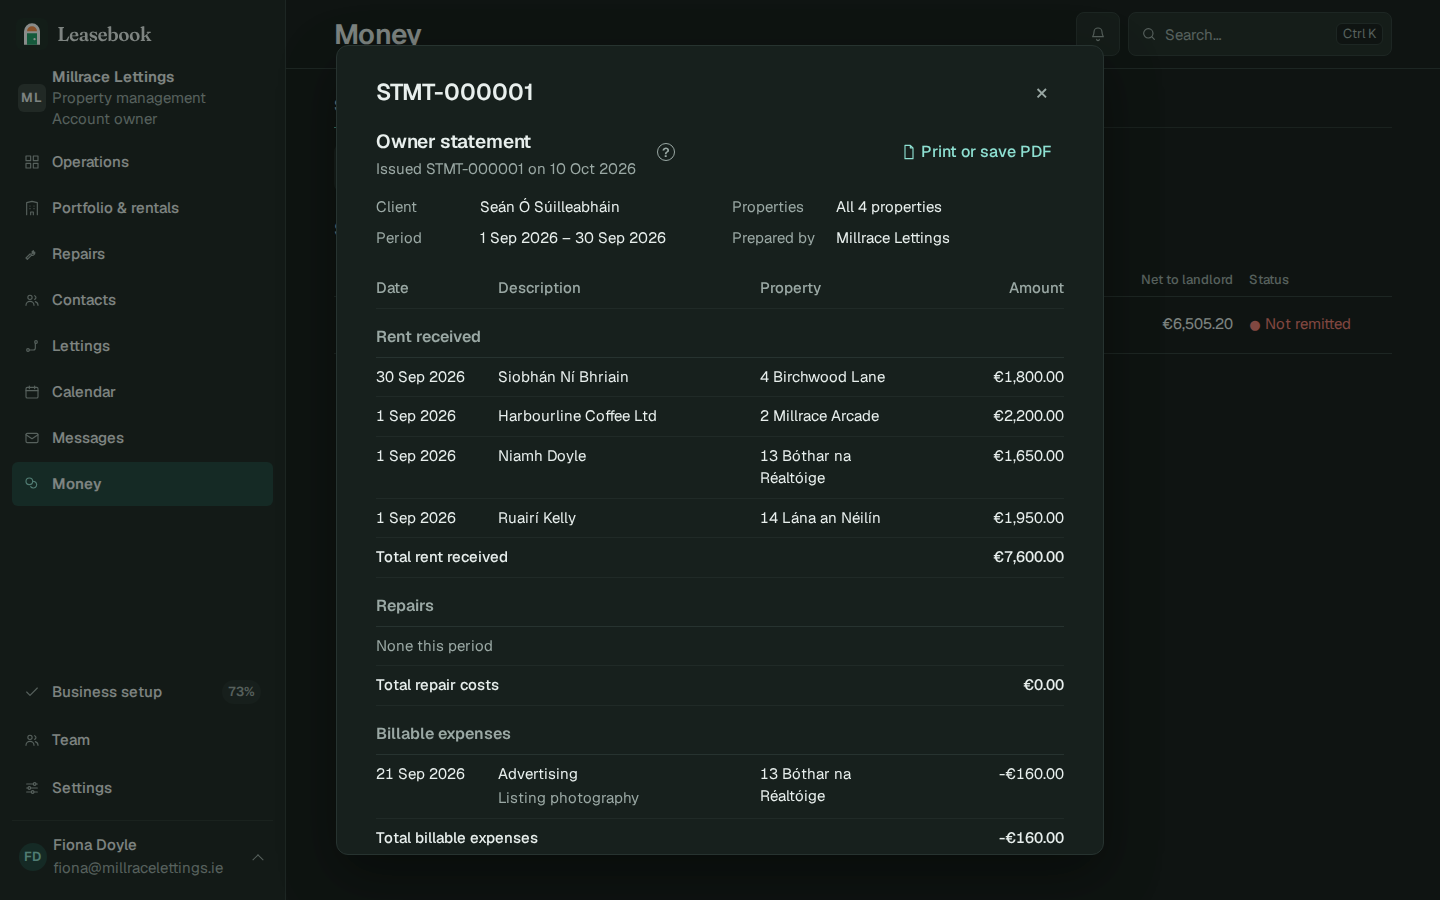Open Settings from the sidebar
Screen dimensions: 1440x900
point(142,788)
